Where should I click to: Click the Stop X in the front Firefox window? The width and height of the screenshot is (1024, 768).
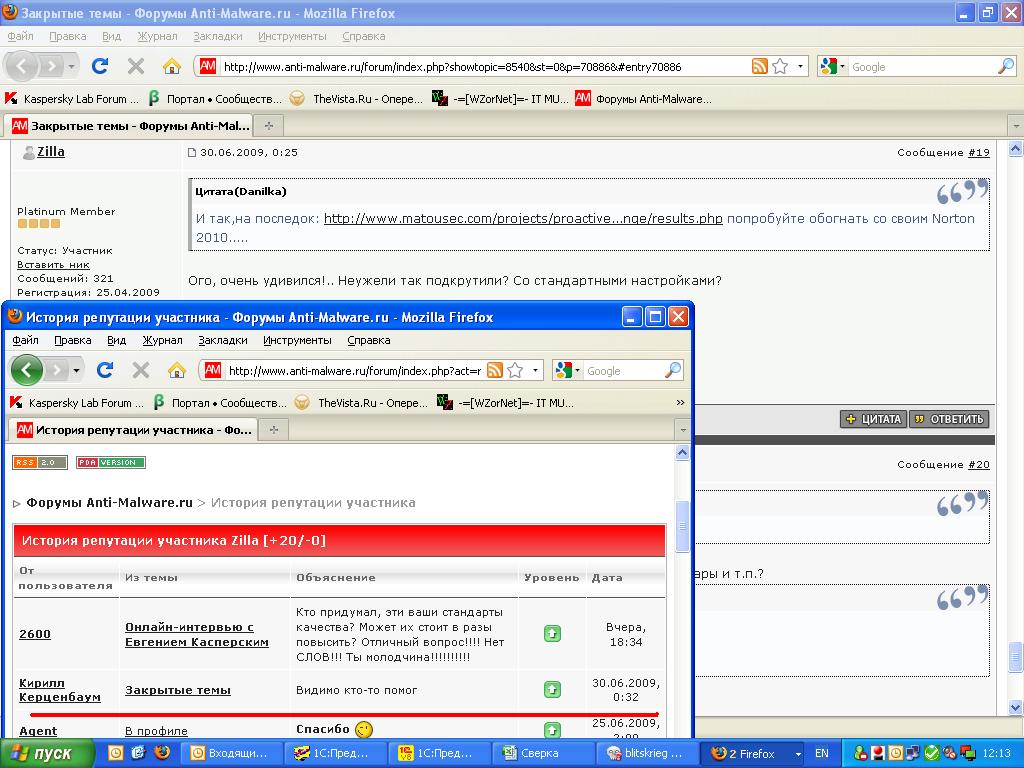140,370
